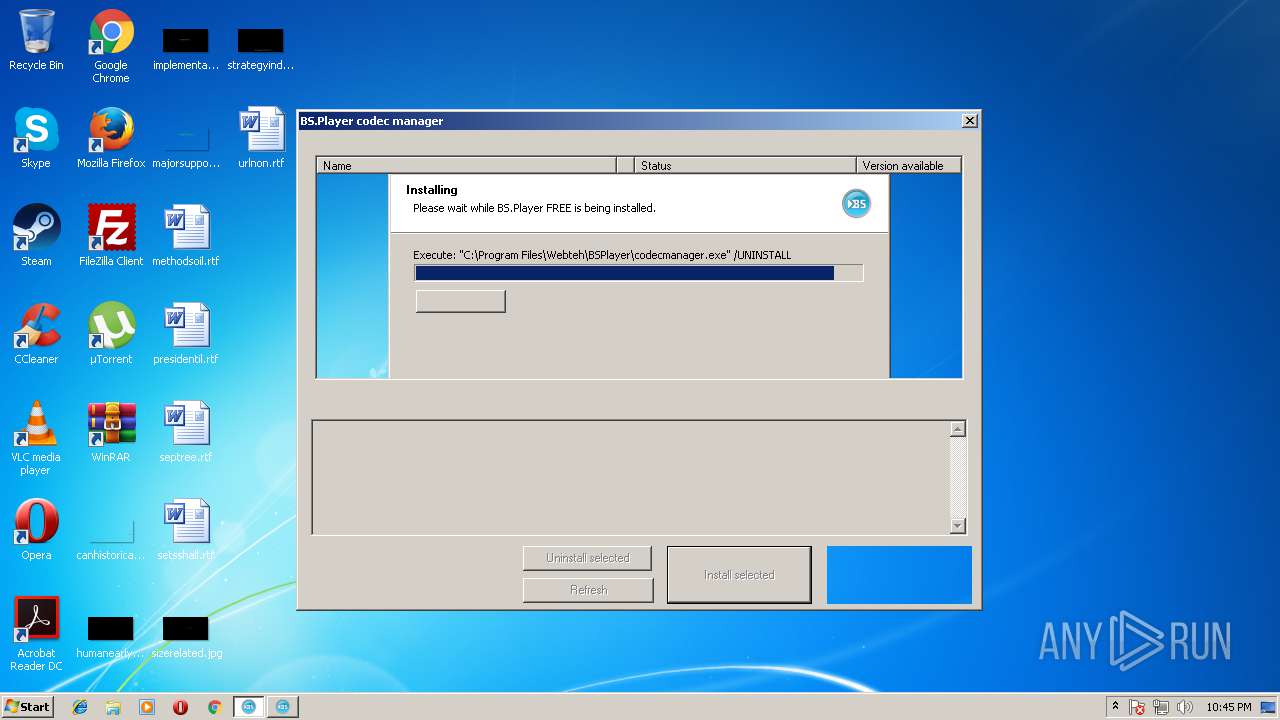Screen dimensions: 1280x720
Task: Open the Action Center flag tray icon
Action: [x=1137, y=707]
